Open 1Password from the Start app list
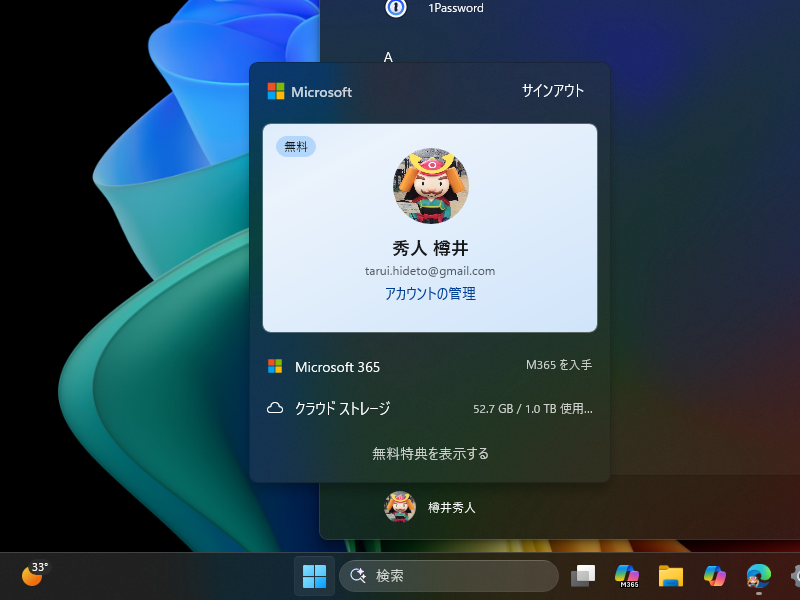Viewport: 800px width, 600px height. pos(435,8)
